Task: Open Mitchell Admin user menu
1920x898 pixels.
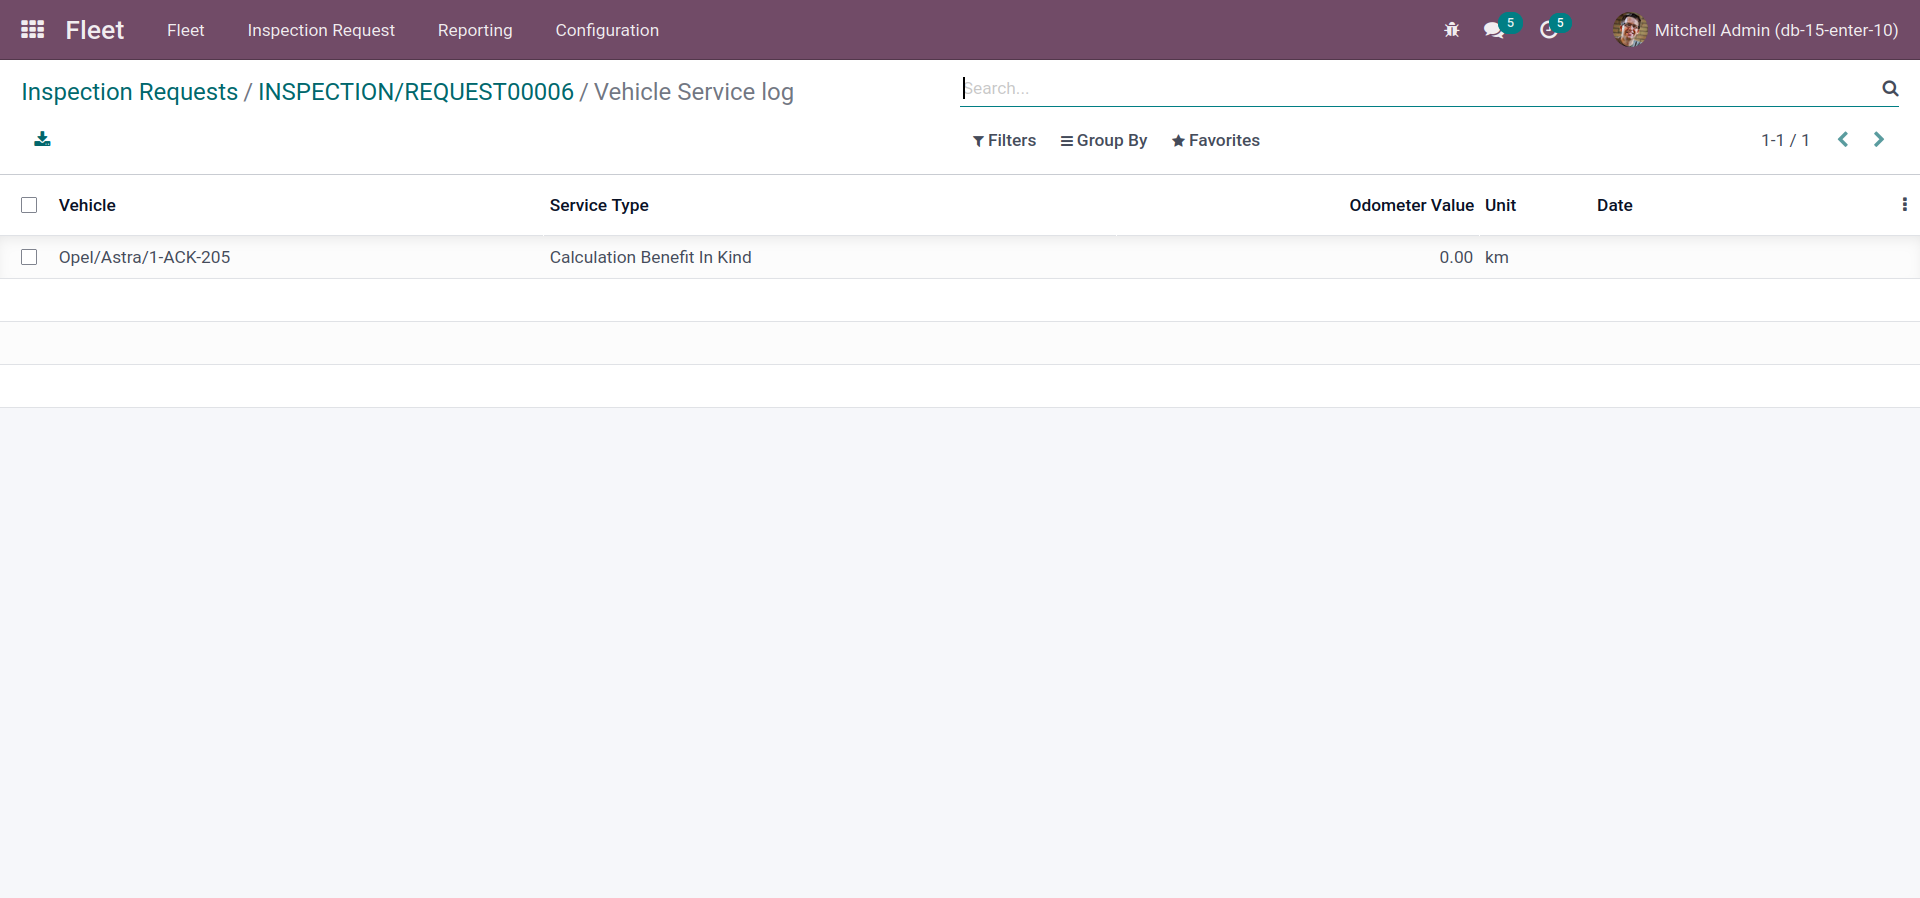Action: (x=1756, y=30)
